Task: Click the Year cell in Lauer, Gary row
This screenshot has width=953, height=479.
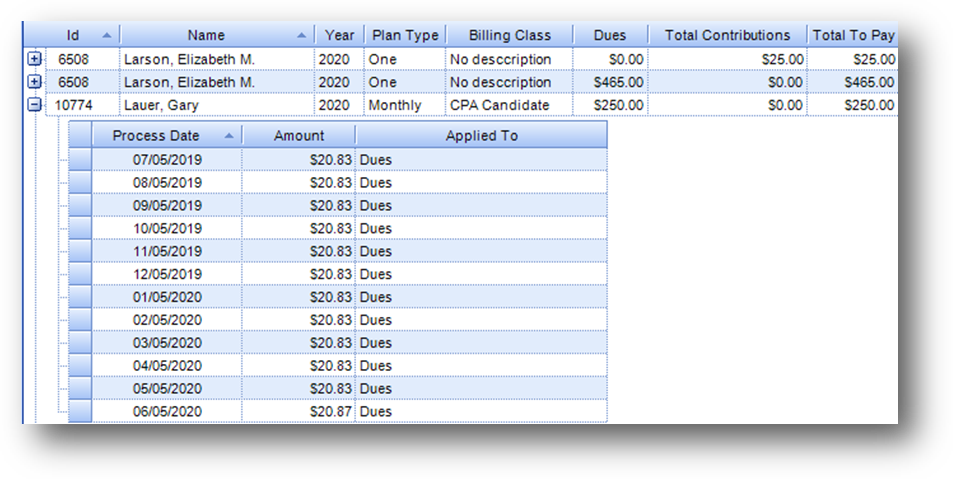Action: click(x=339, y=105)
